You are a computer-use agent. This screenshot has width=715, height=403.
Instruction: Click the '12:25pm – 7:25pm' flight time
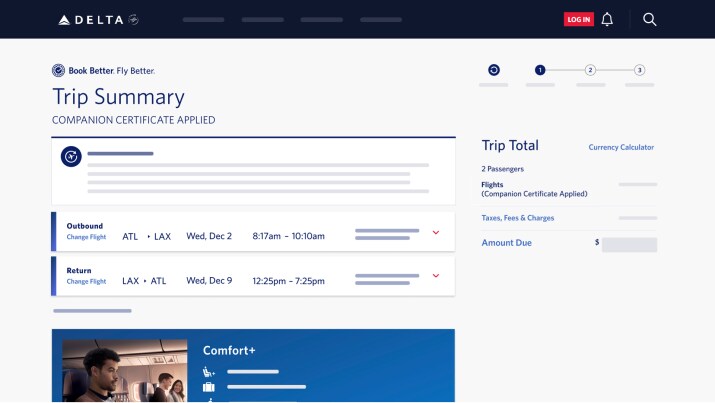point(289,281)
